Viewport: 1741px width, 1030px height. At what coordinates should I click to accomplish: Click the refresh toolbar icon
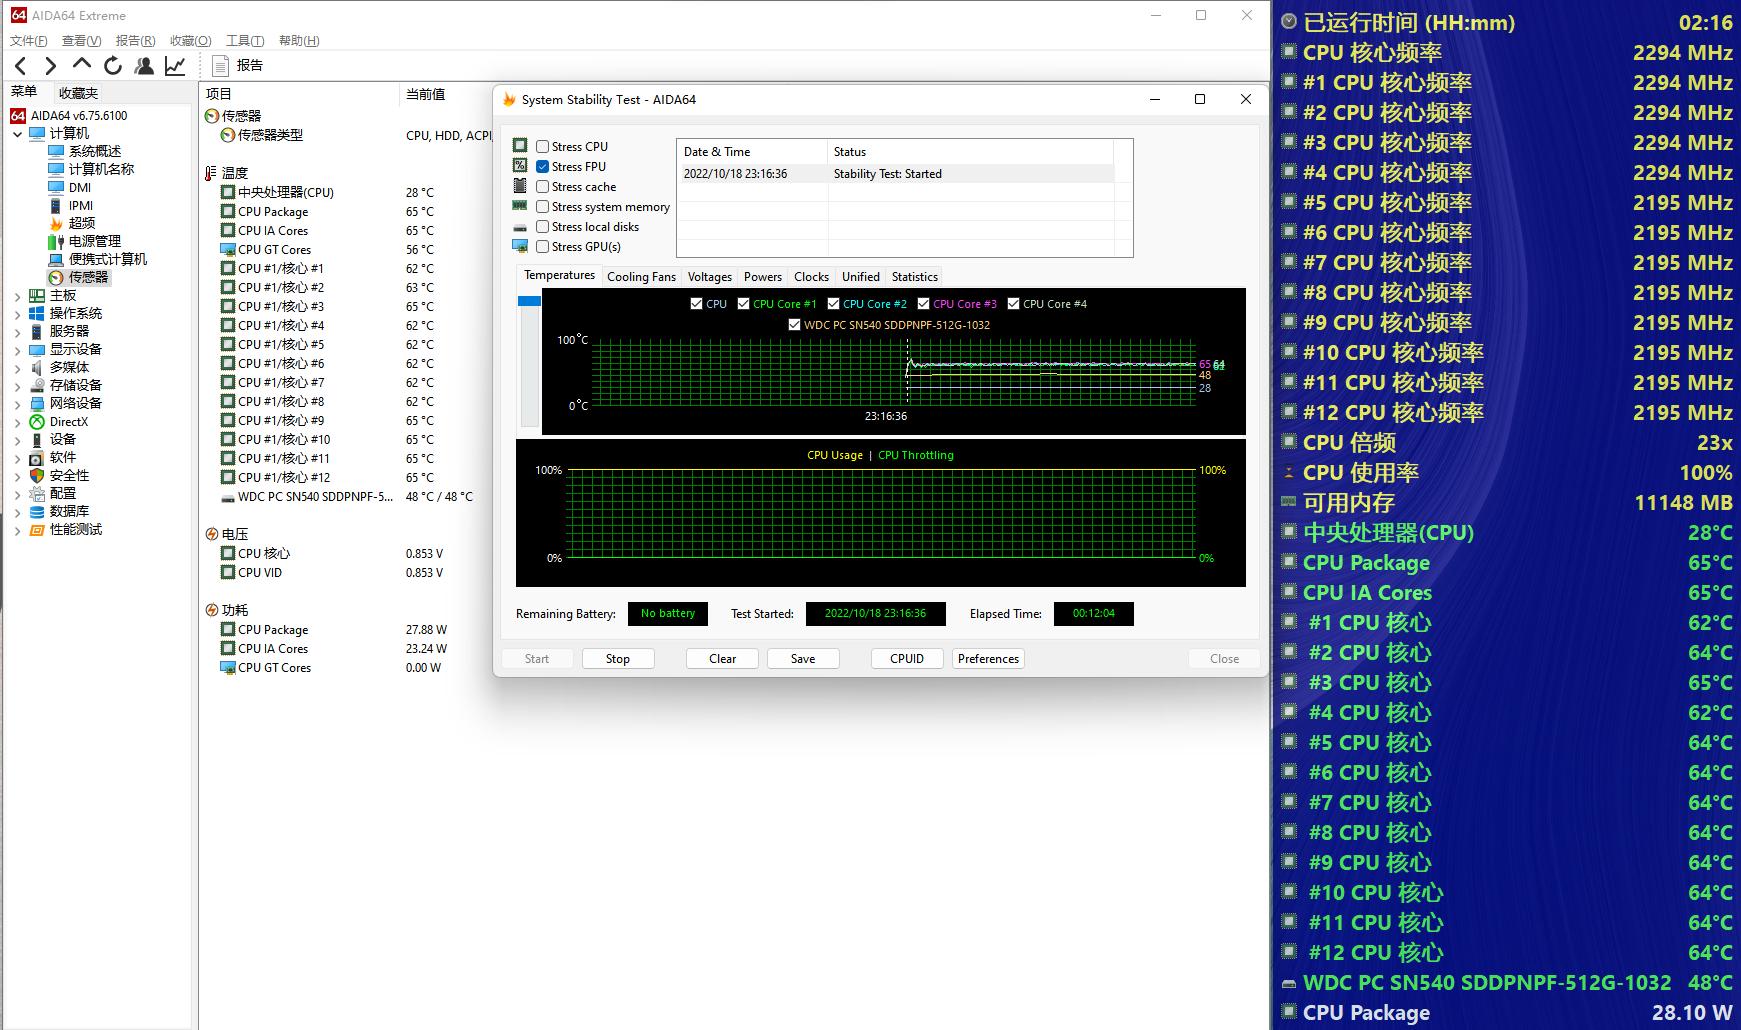pyautogui.click(x=113, y=66)
